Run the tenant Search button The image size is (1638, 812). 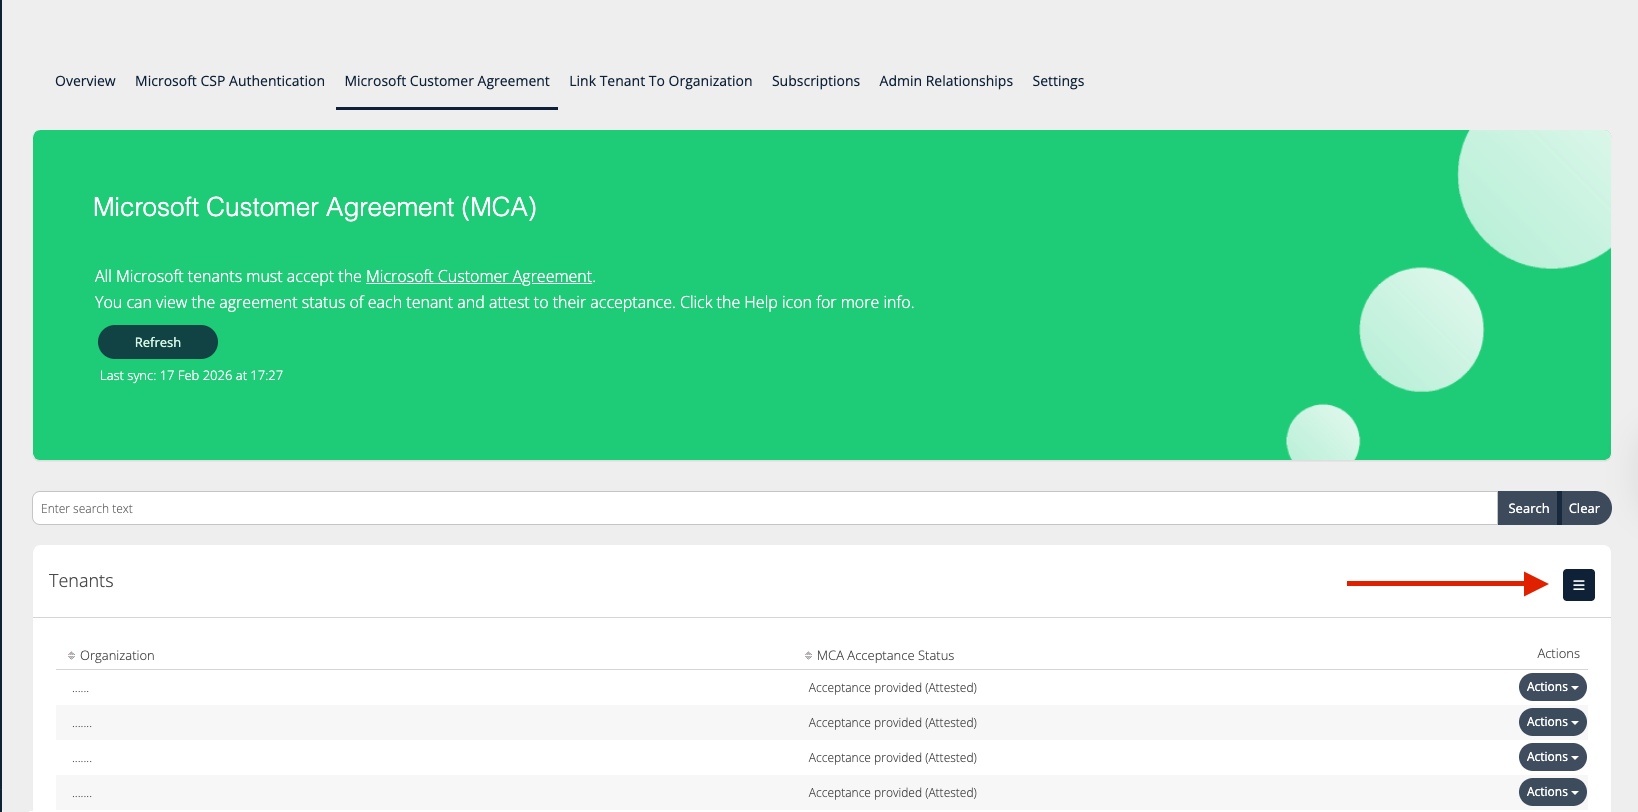pyautogui.click(x=1528, y=508)
